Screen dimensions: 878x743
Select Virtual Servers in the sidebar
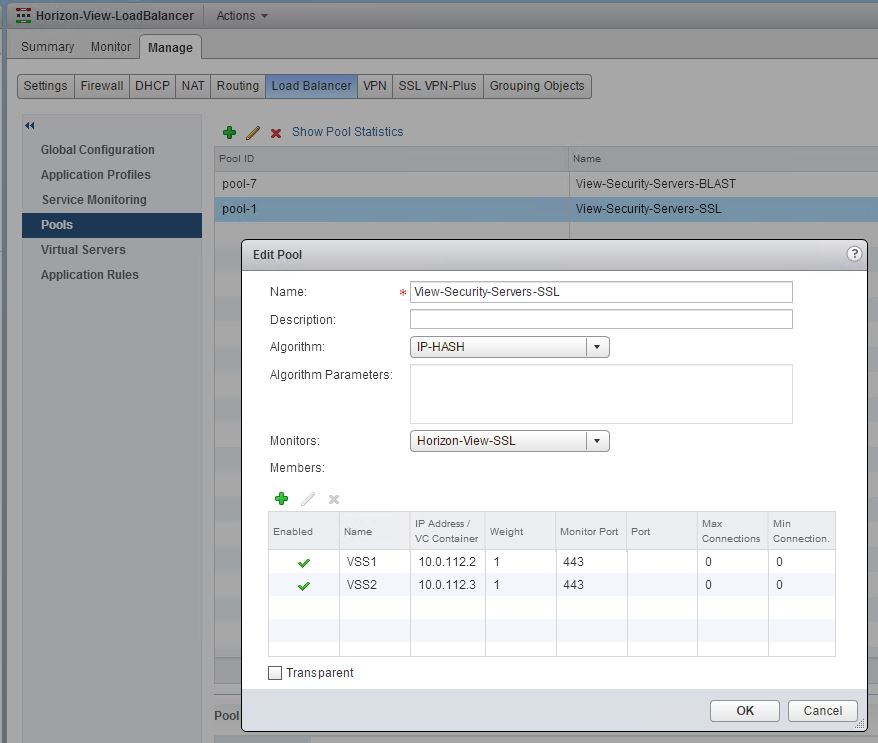(x=83, y=250)
